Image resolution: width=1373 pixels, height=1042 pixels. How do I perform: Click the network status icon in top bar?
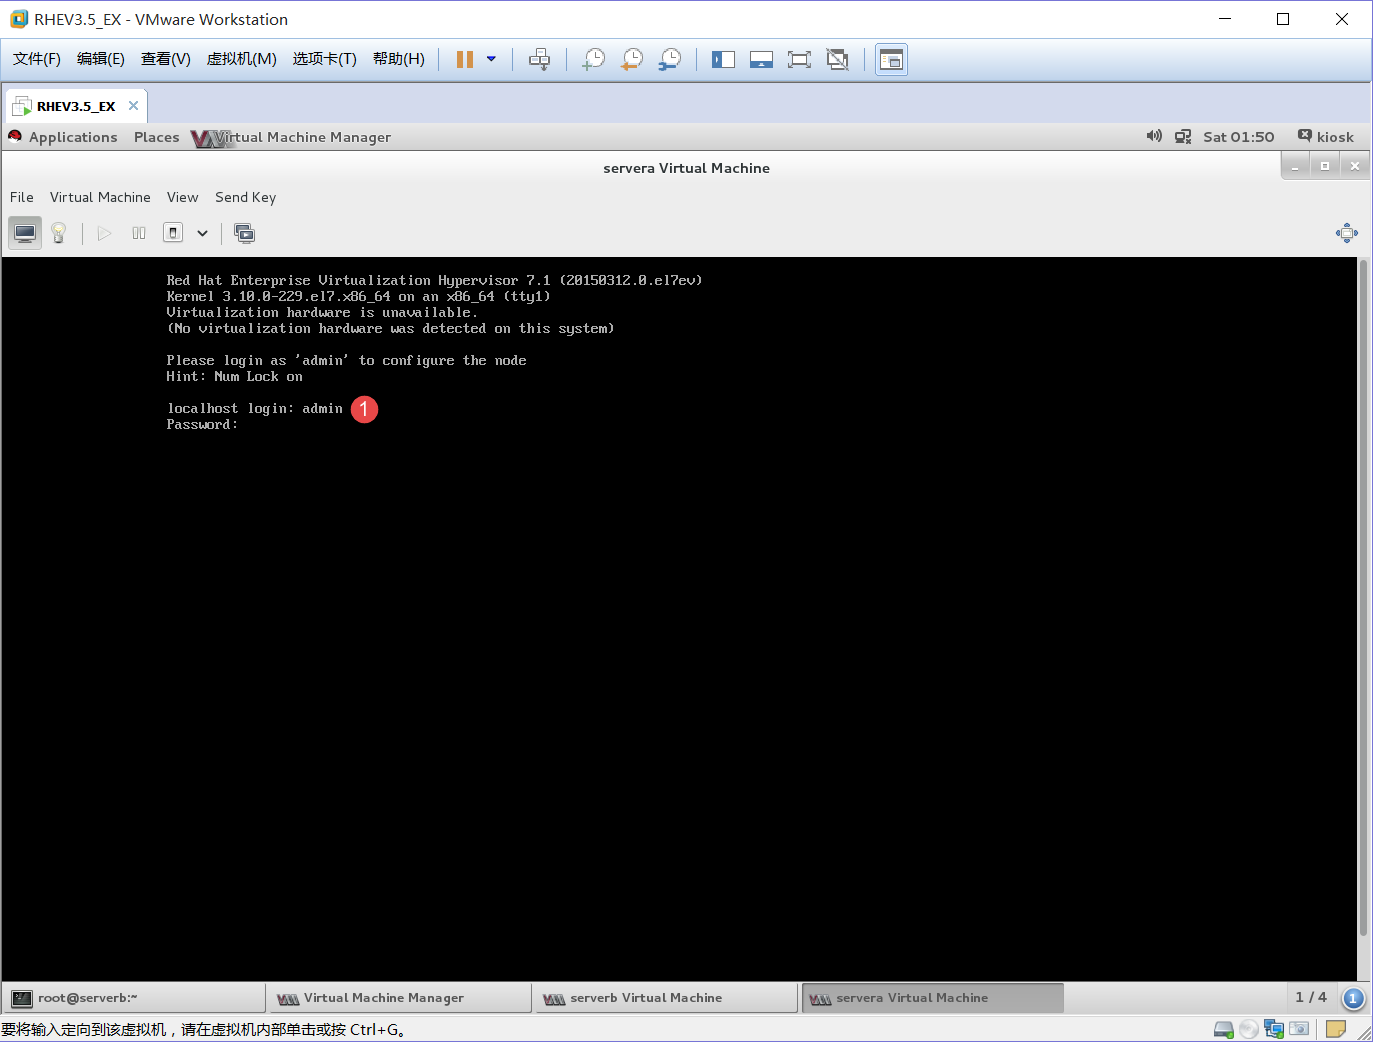(1183, 137)
